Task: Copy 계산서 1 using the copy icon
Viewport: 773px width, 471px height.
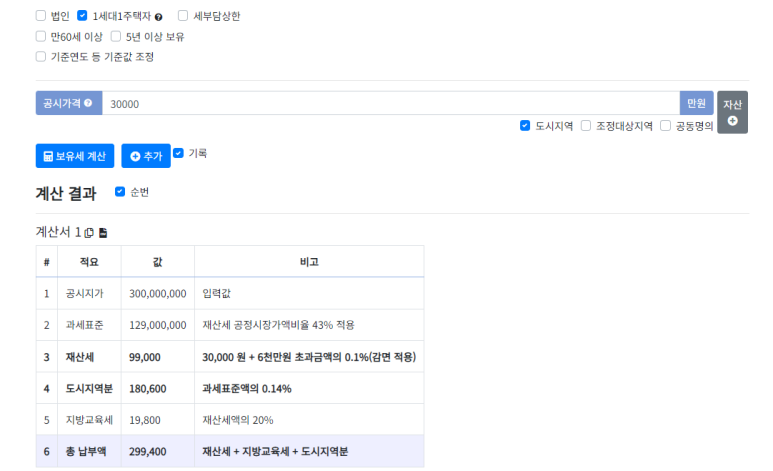Action: (89, 233)
